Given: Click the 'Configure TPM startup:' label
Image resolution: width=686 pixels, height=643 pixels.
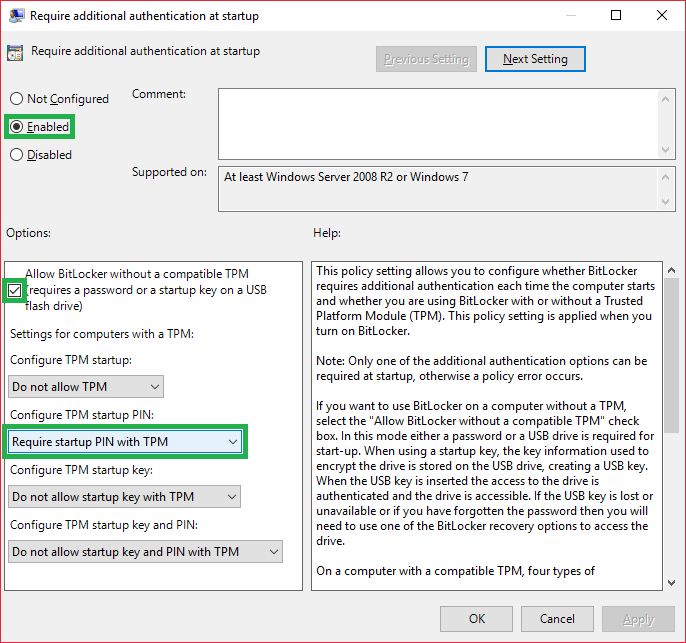Looking at the screenshot, I should [x=71, y=360].
